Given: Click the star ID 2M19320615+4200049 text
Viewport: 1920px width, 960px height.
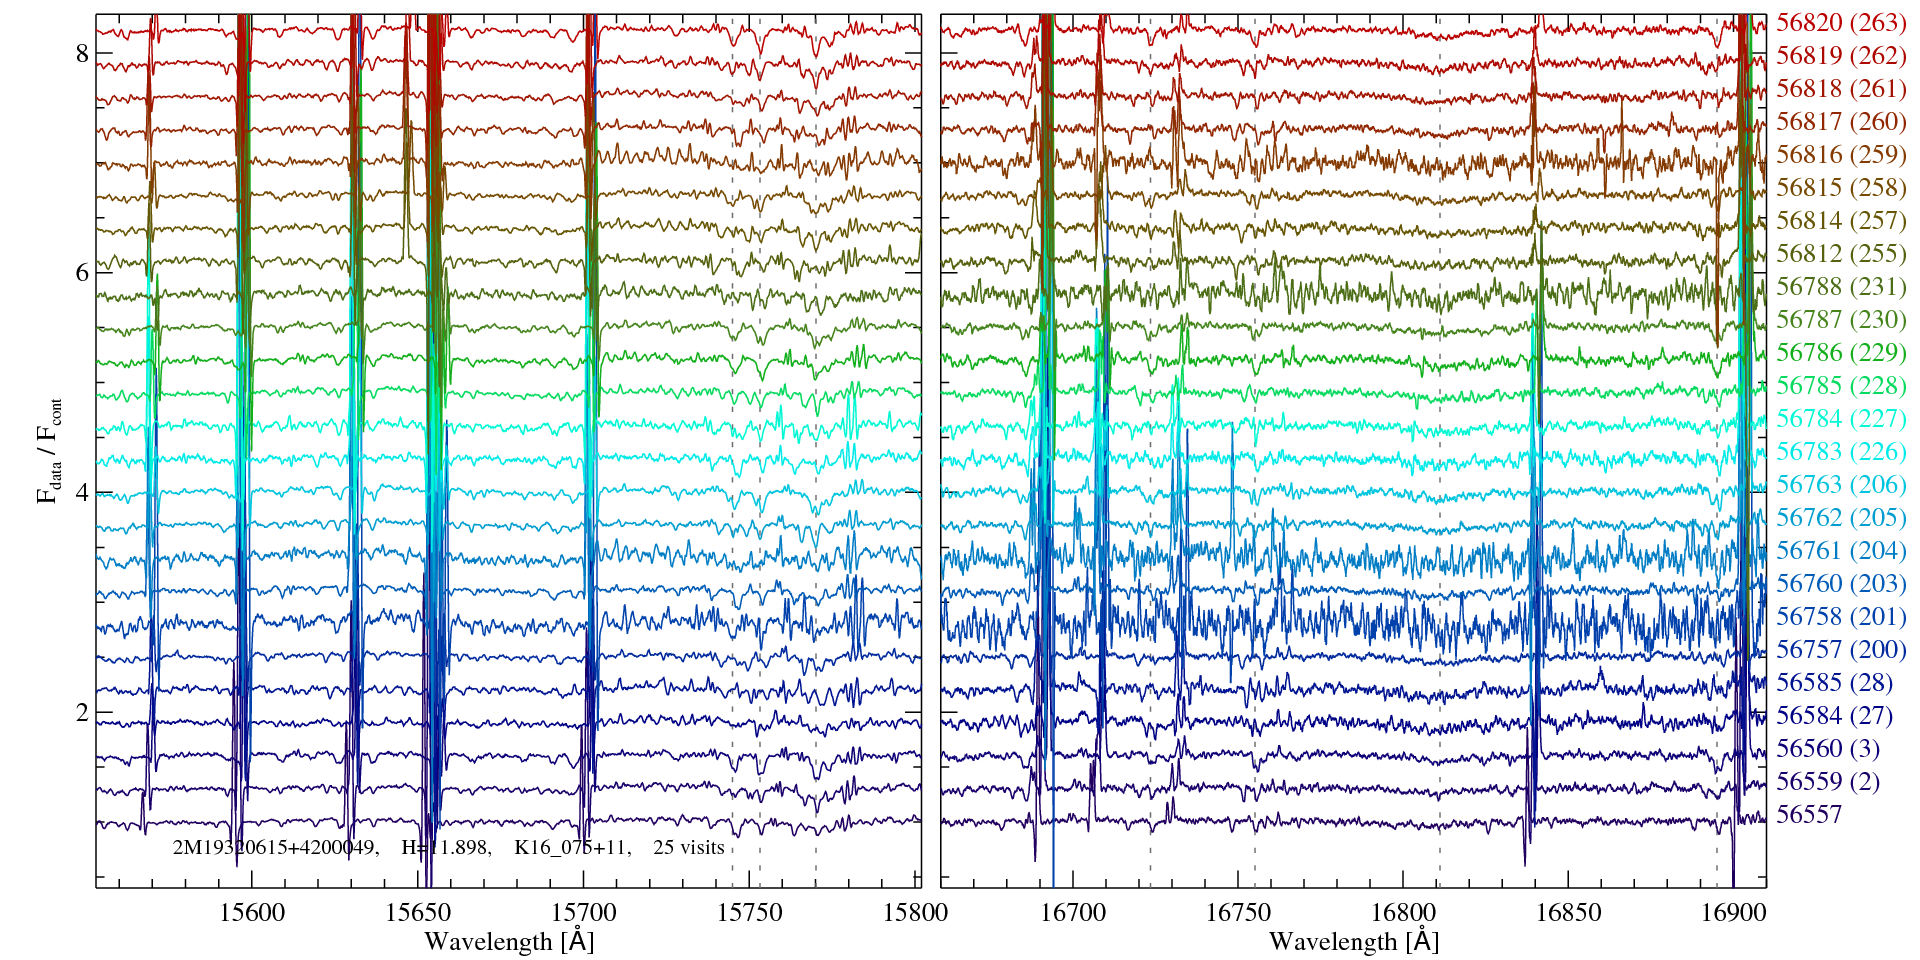Looking at the screenshot, I should (275, 848).
